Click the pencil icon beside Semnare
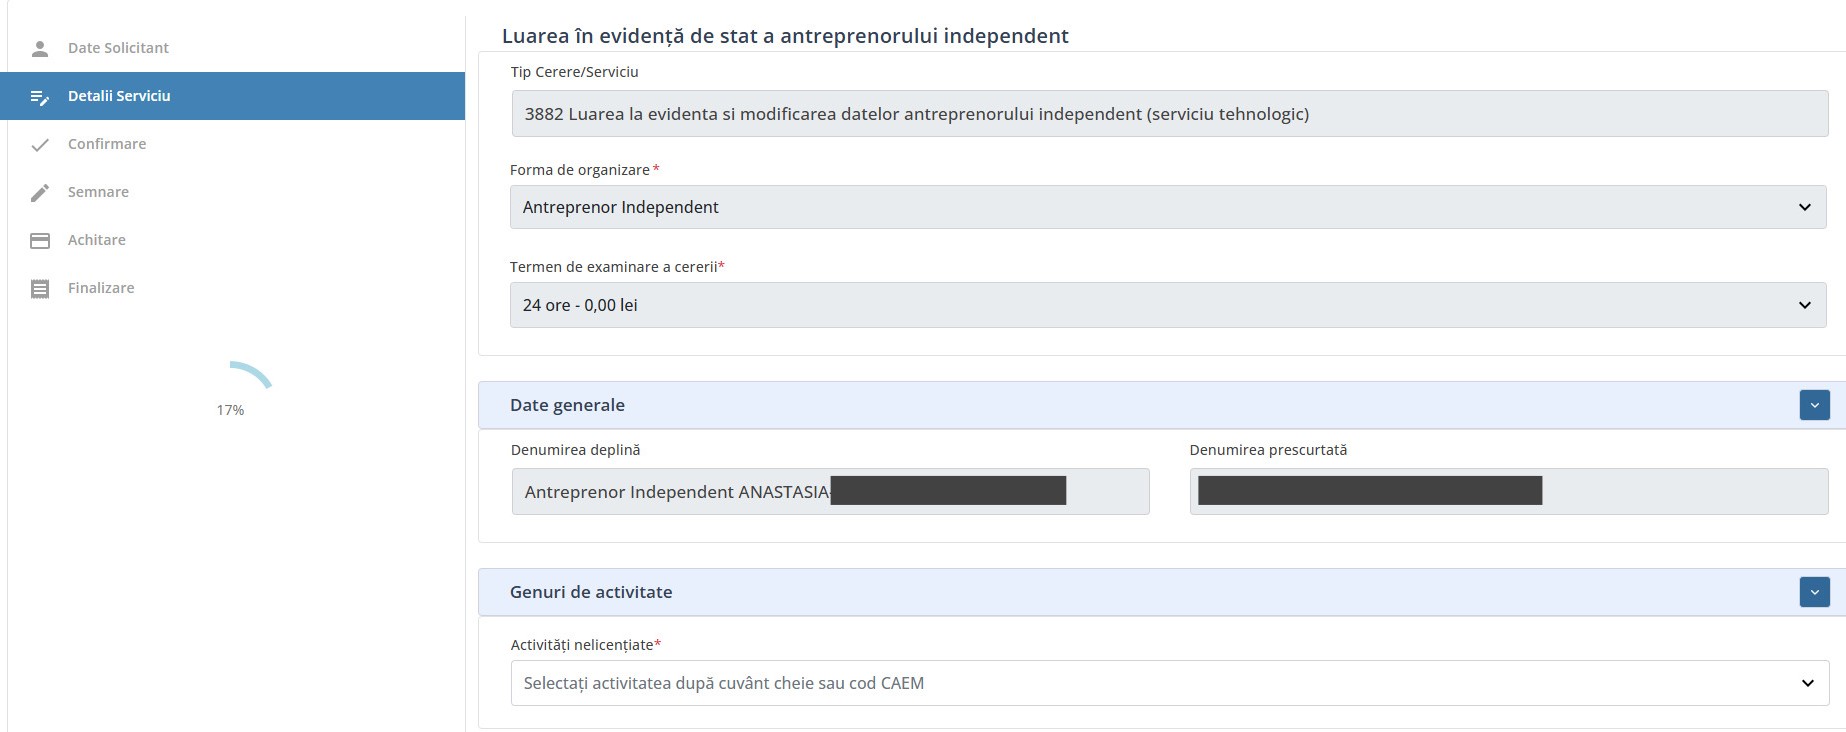The image size is (1846, 732). click(40, 193)
